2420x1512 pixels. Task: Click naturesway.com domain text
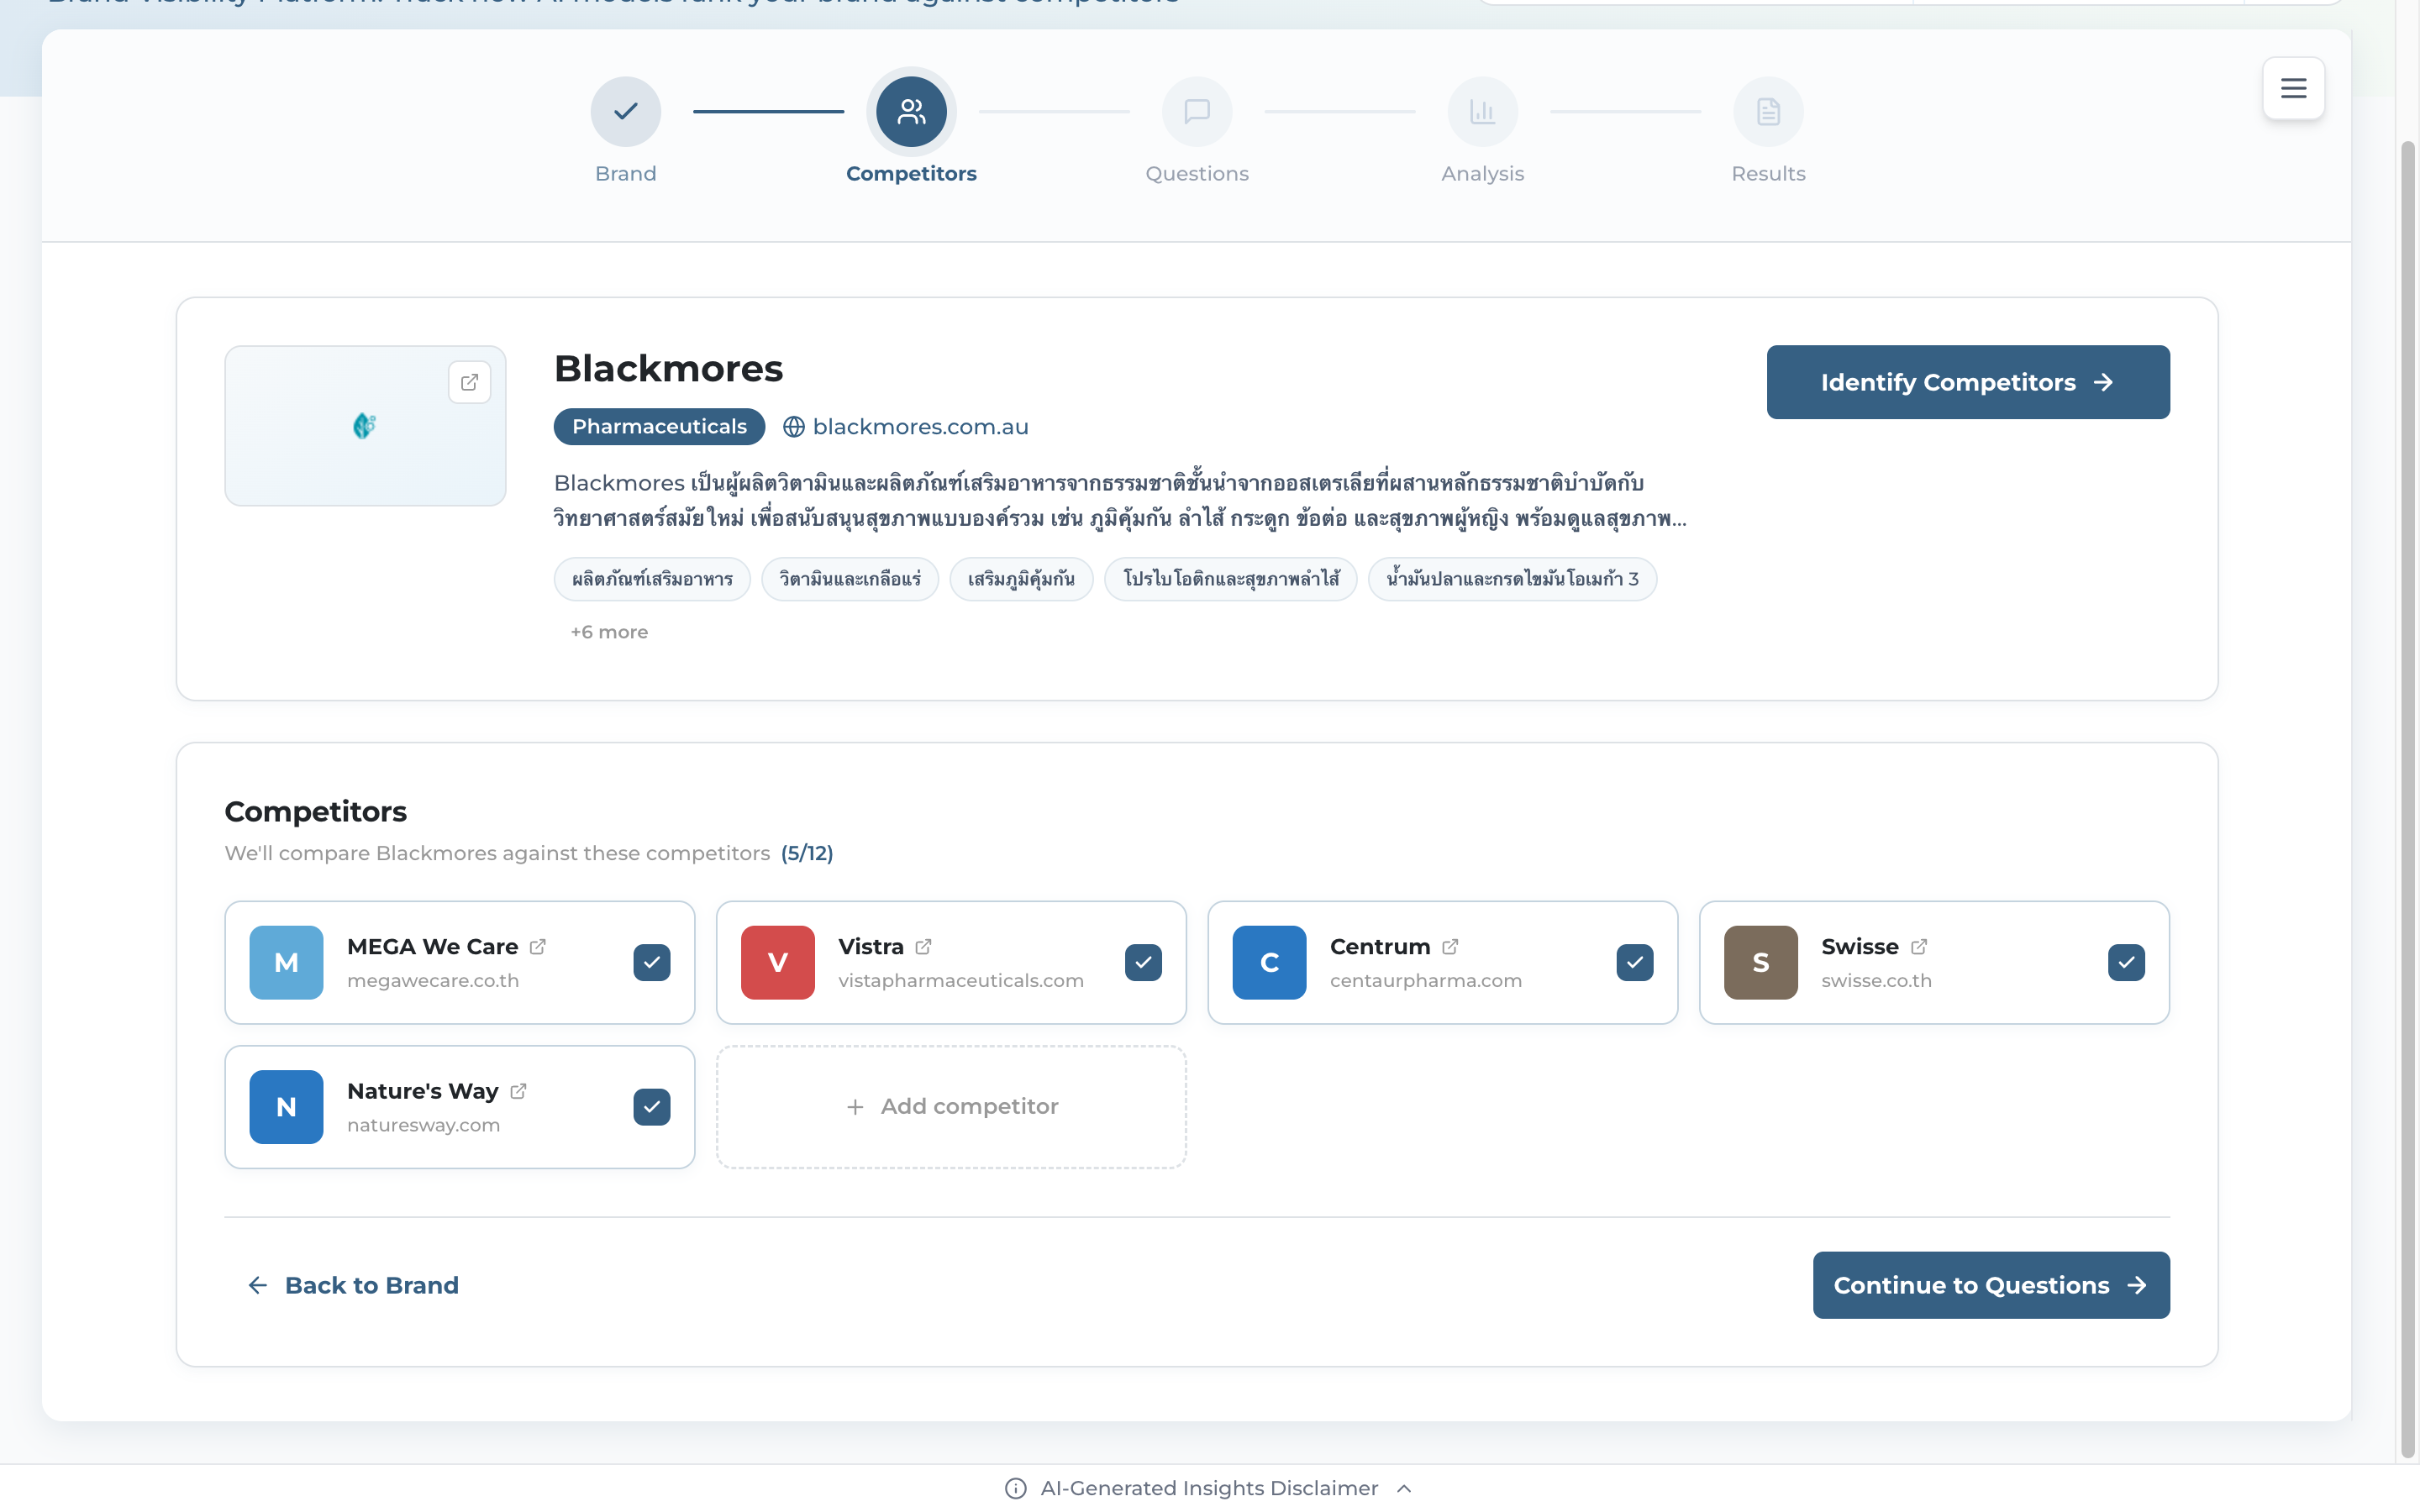click(423, 1126)
